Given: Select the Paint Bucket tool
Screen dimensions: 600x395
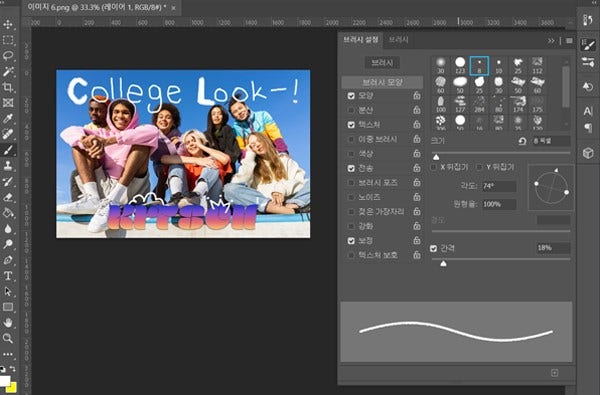Looking at the screenshot, I should pyautogui.click(x=8, y=213).
